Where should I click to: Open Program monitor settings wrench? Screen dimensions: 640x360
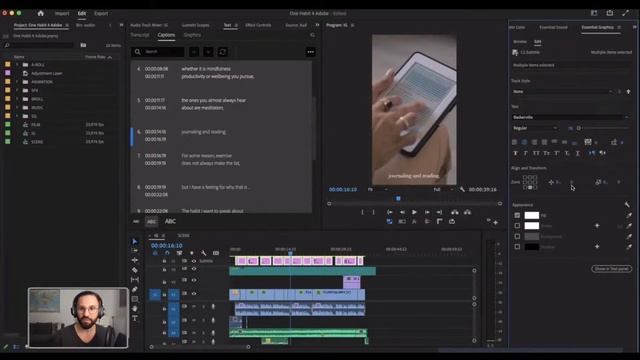(462, 189)
